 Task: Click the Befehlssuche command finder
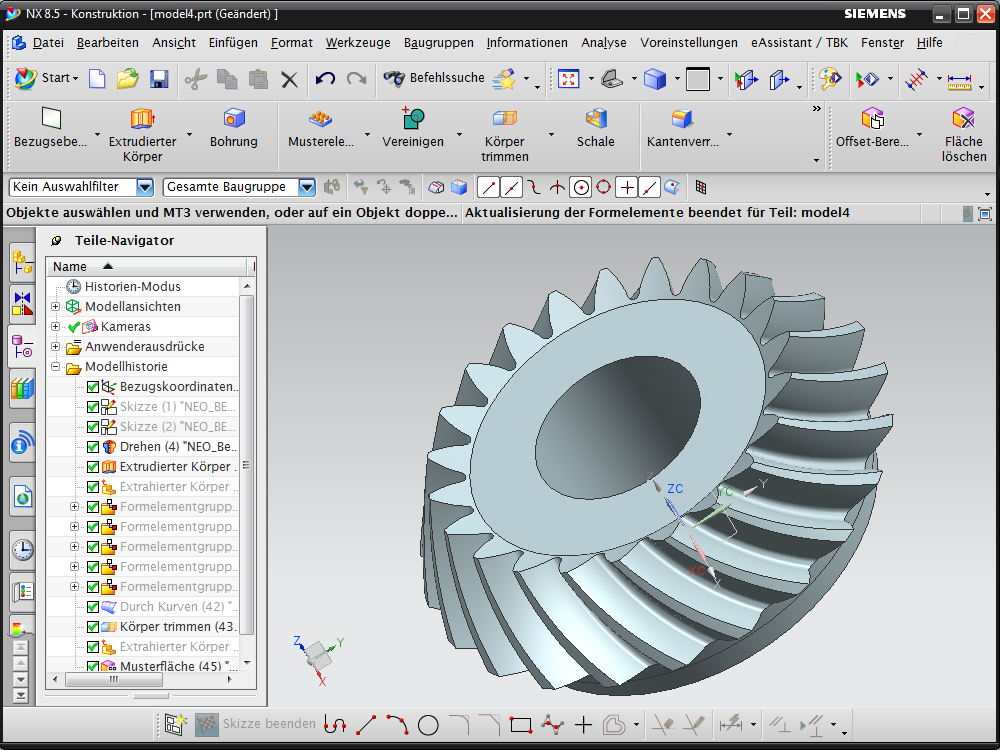[x=435, y=78]
